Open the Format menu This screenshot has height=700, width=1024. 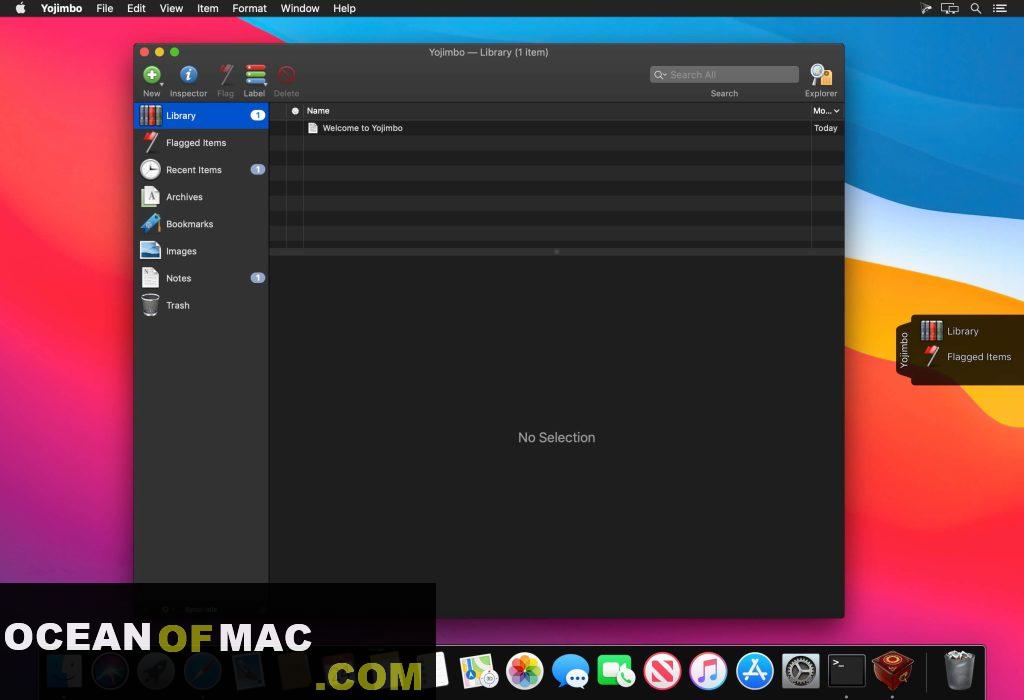tap(249, 8)
